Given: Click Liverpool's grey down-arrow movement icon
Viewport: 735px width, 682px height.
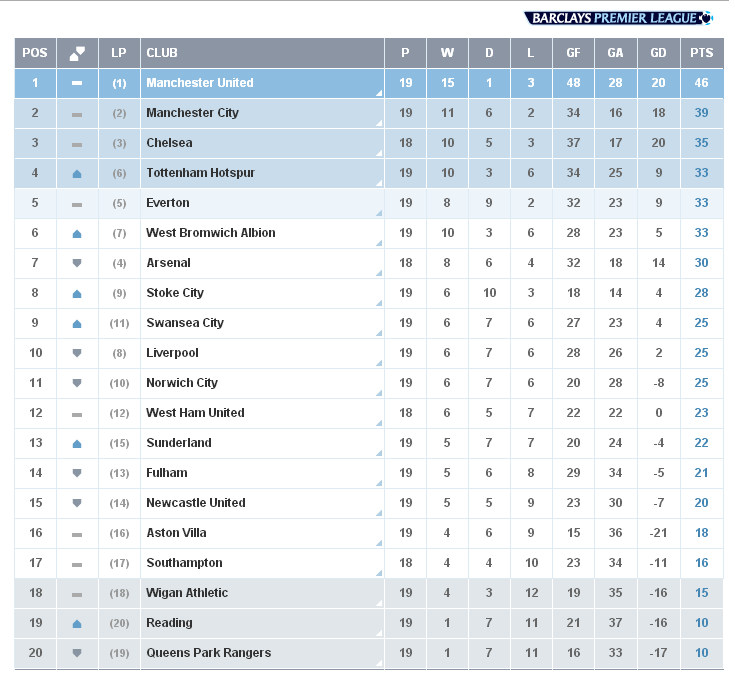Looking at the screenshot, I should pos(77,353).
